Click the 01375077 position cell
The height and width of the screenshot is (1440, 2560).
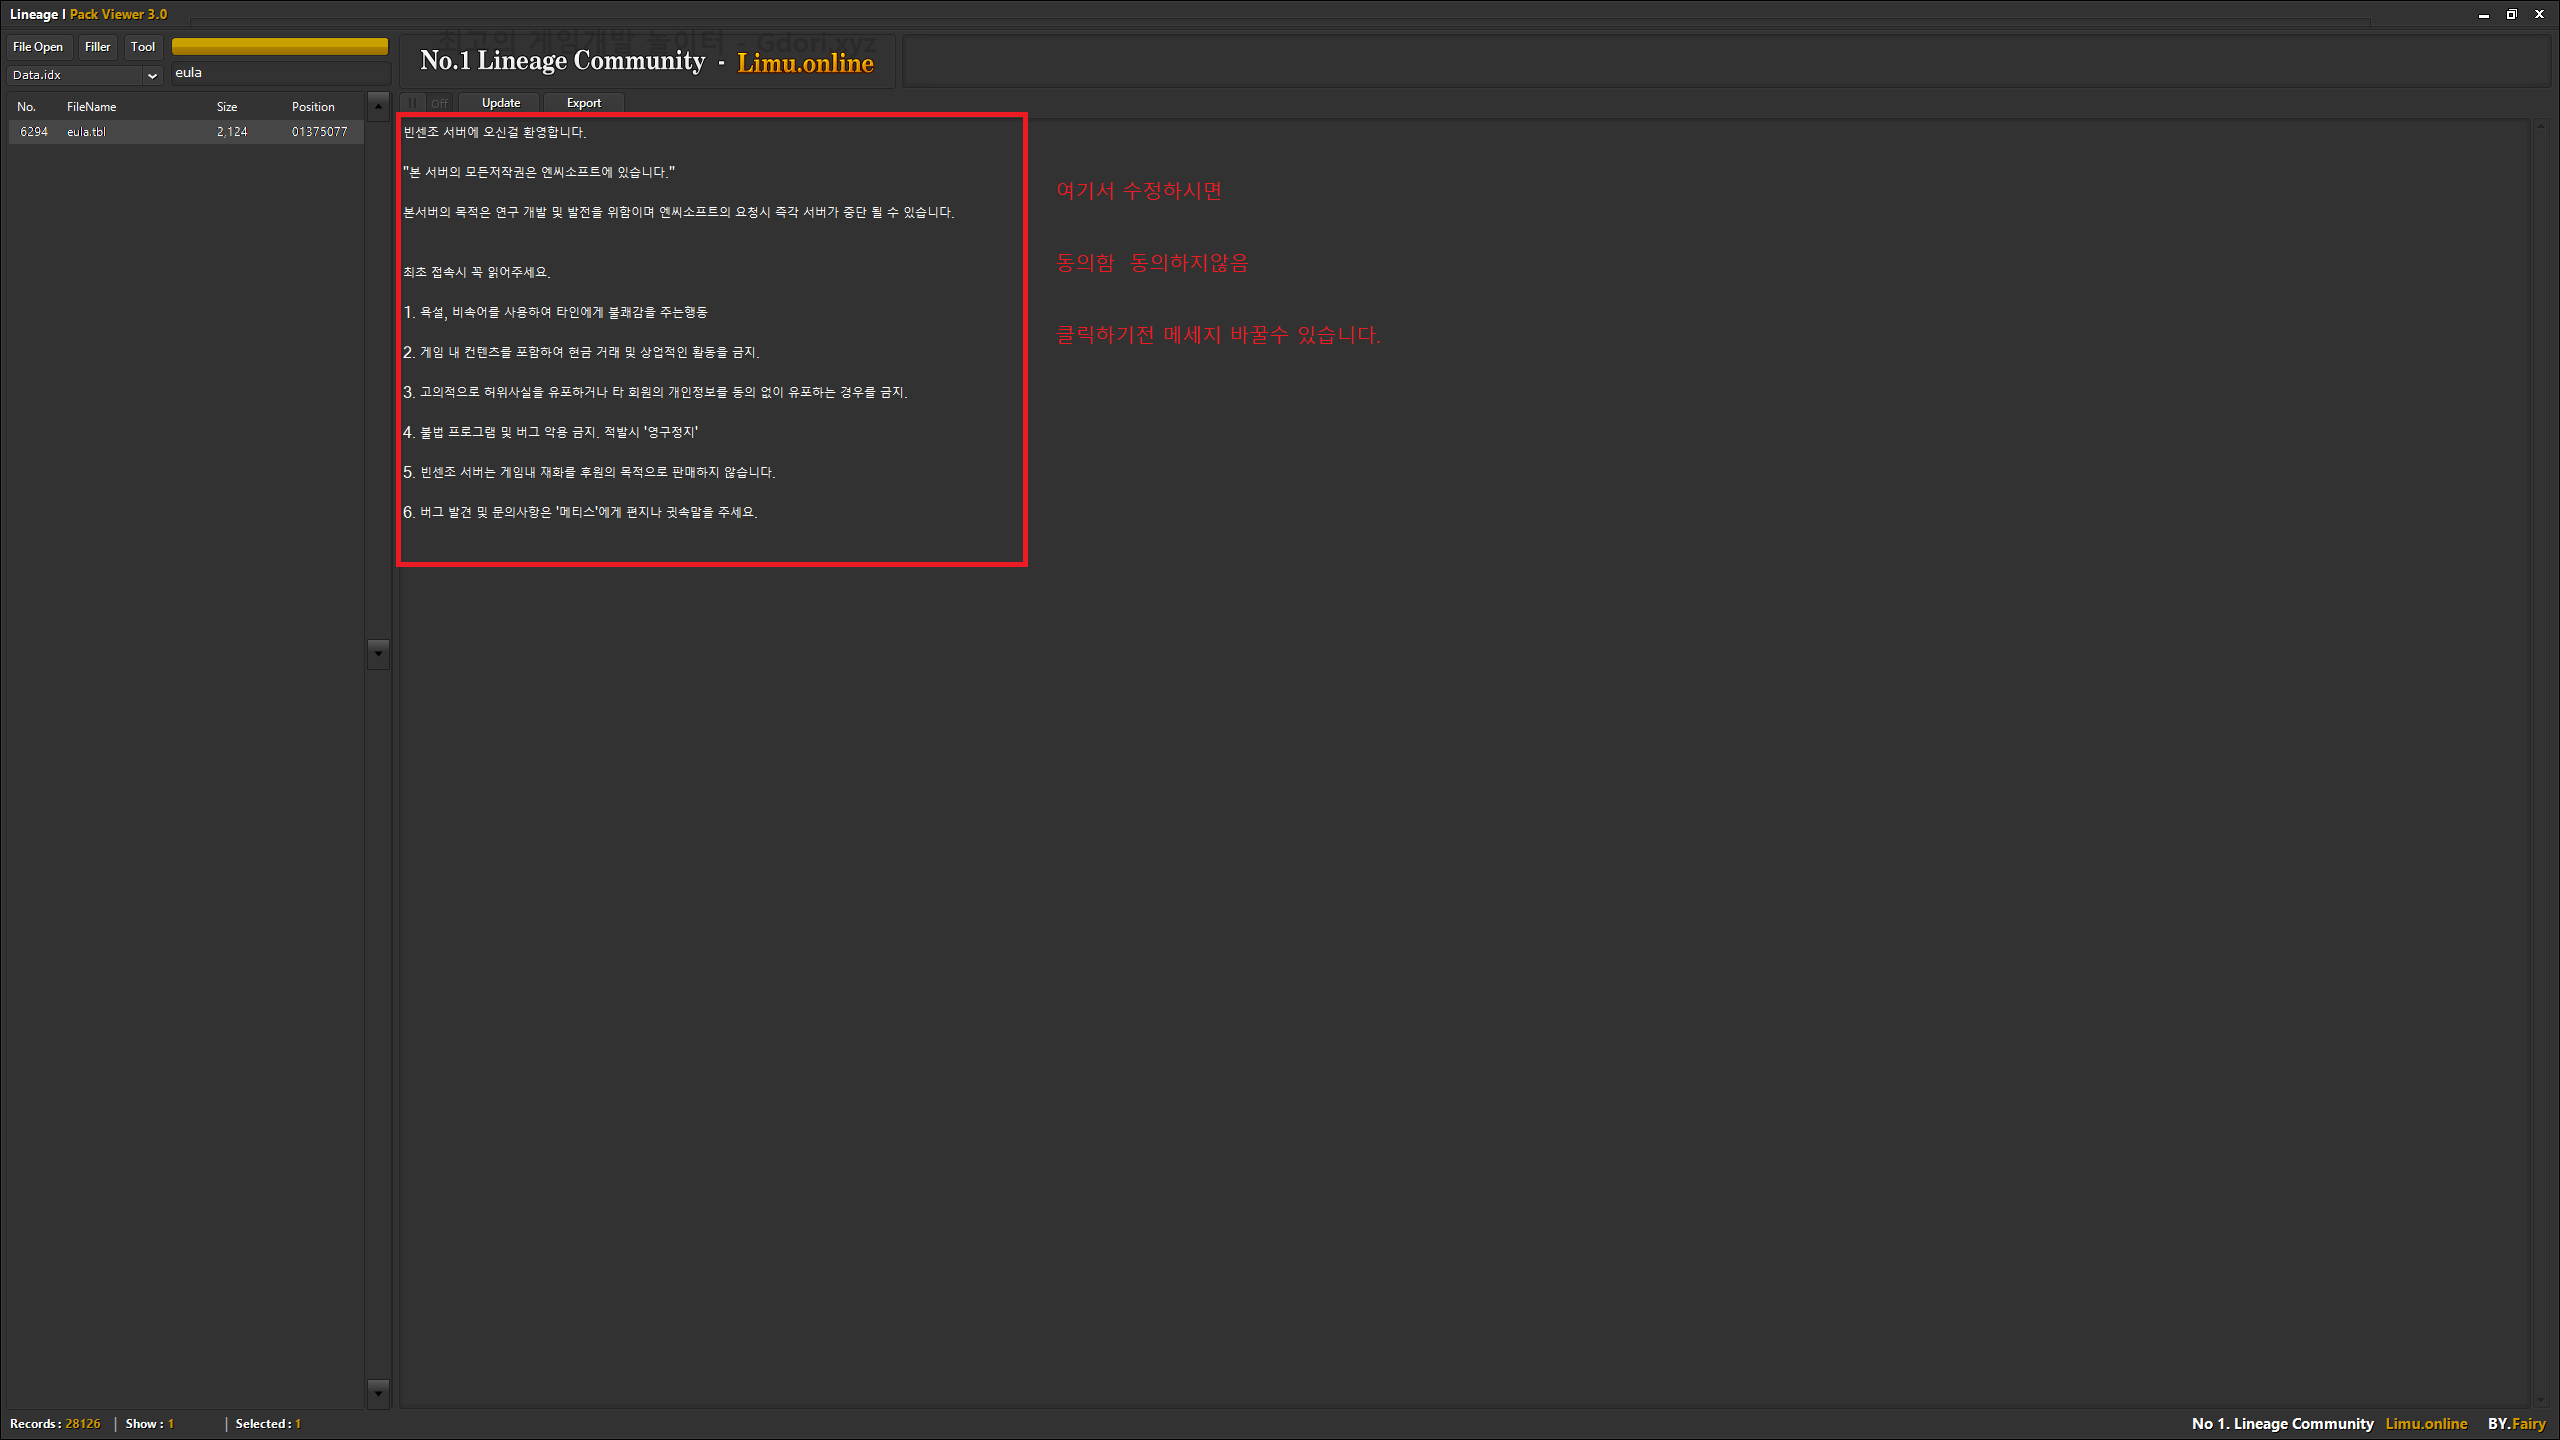click(x=320, y=132)
